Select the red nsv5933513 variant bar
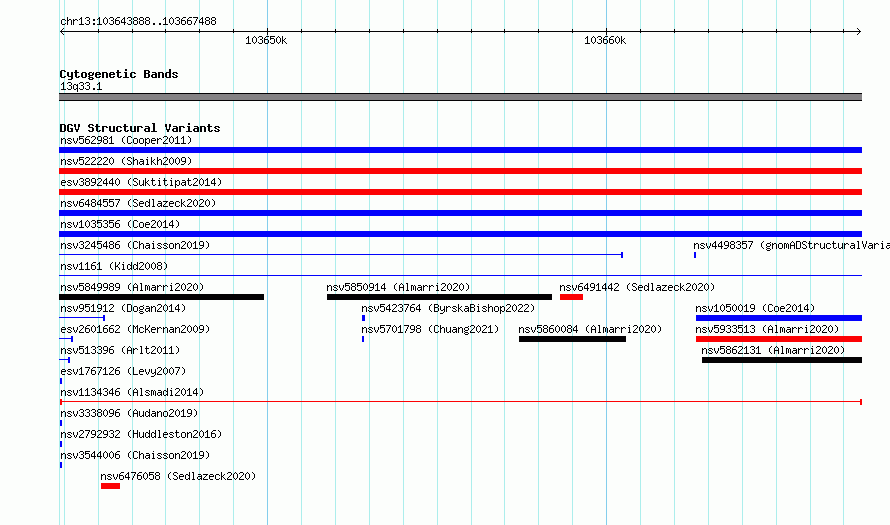Screen dimensions: 890x525 click(779, 339)
